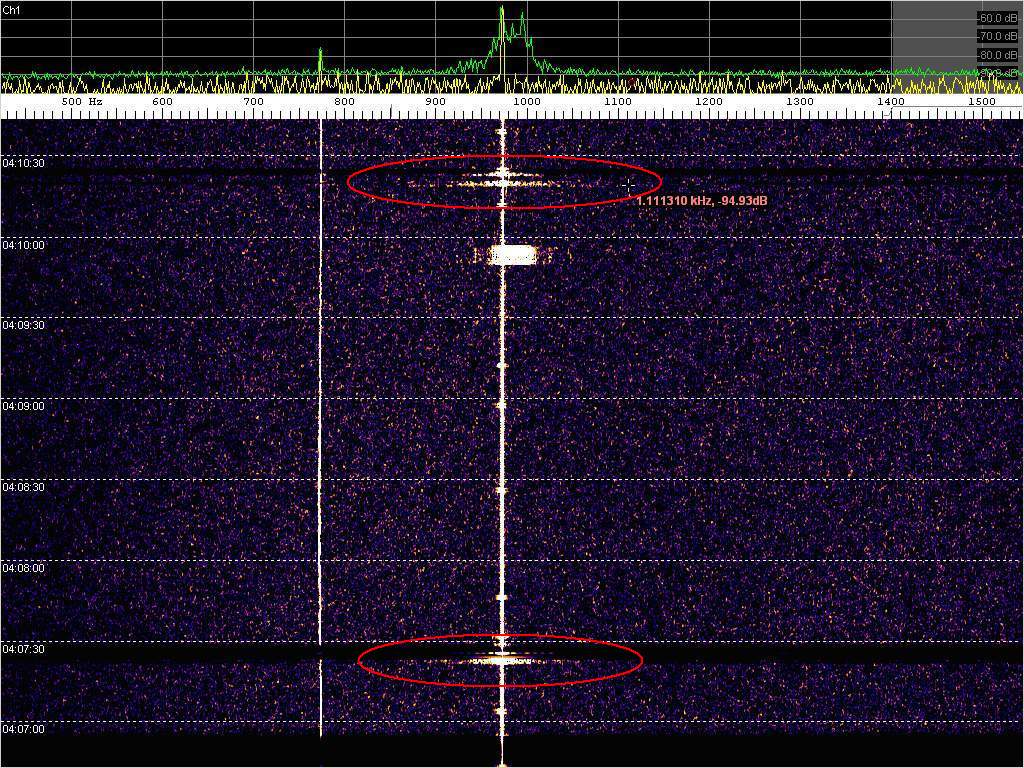This screenshot has height=768, width=1024.
Task: Select the 500 Hz frequency axis mark
Action: pyautogui.click(x=81, y=102)
